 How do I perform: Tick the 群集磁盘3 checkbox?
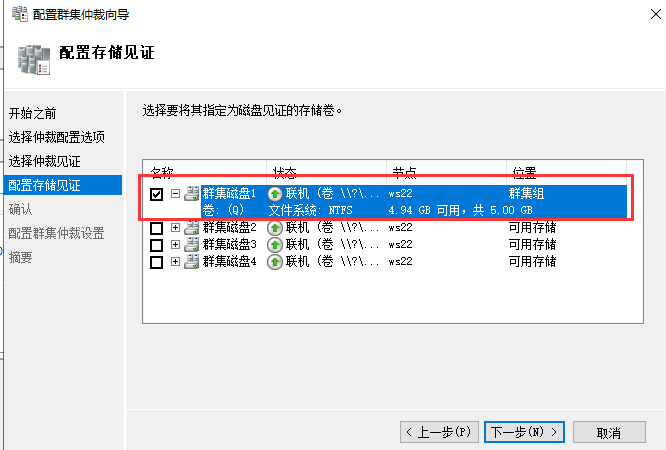156,245
